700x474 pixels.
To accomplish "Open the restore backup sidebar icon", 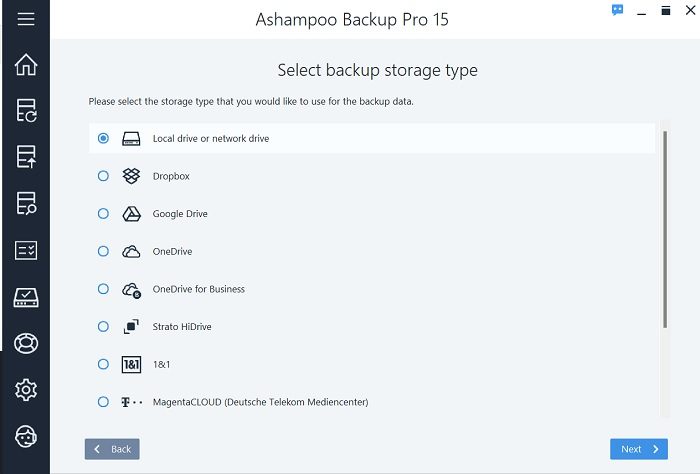I will [x=26, y=157].
